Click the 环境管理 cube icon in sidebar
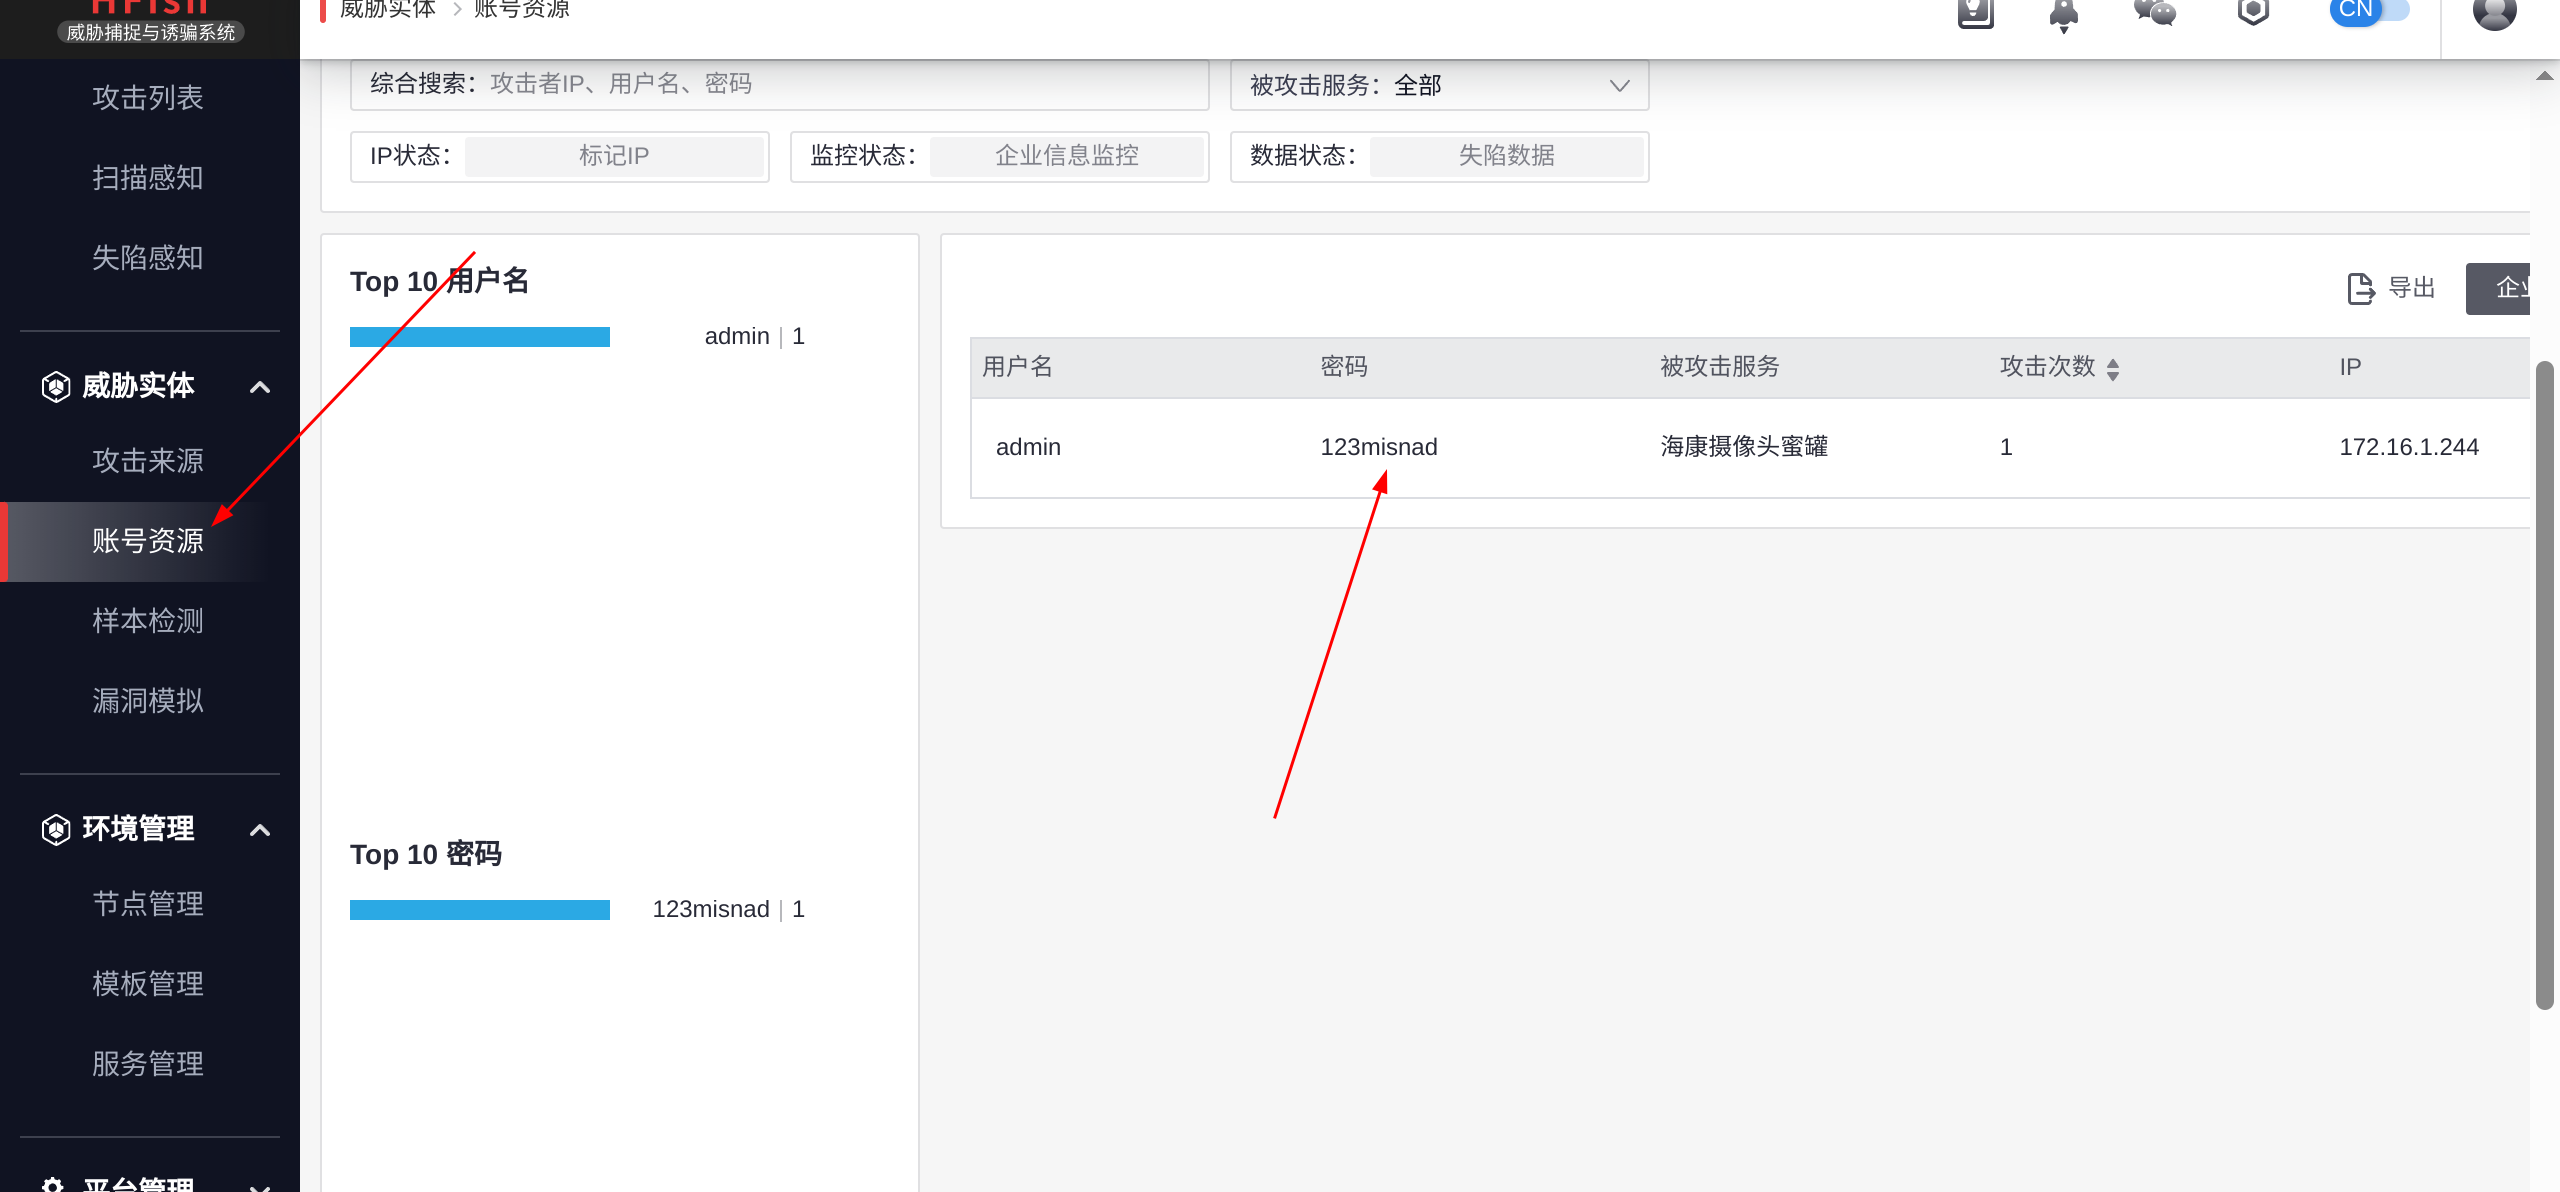Viewport: 2560px width, 1192px height. click(56, 829)
